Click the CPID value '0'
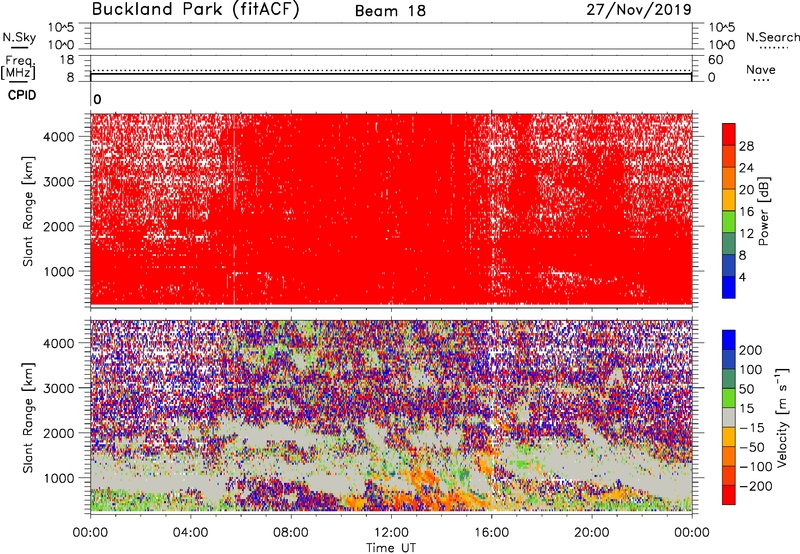This screenshot has width=800, height=554. pyautogui.click(x=97, y=99)
